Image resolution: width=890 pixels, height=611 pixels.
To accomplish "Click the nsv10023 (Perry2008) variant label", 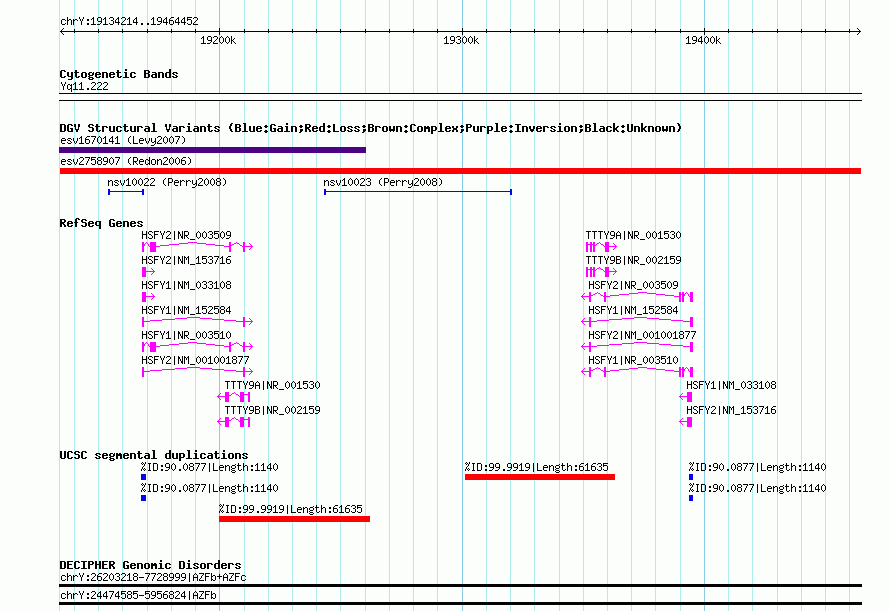I will tap(383, 182).
